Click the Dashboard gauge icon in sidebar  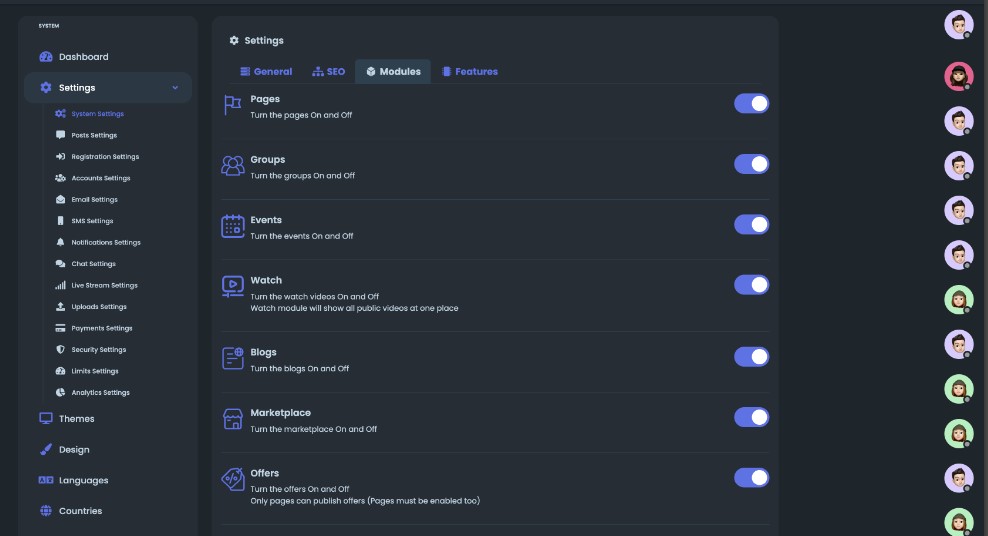[45, 57]
